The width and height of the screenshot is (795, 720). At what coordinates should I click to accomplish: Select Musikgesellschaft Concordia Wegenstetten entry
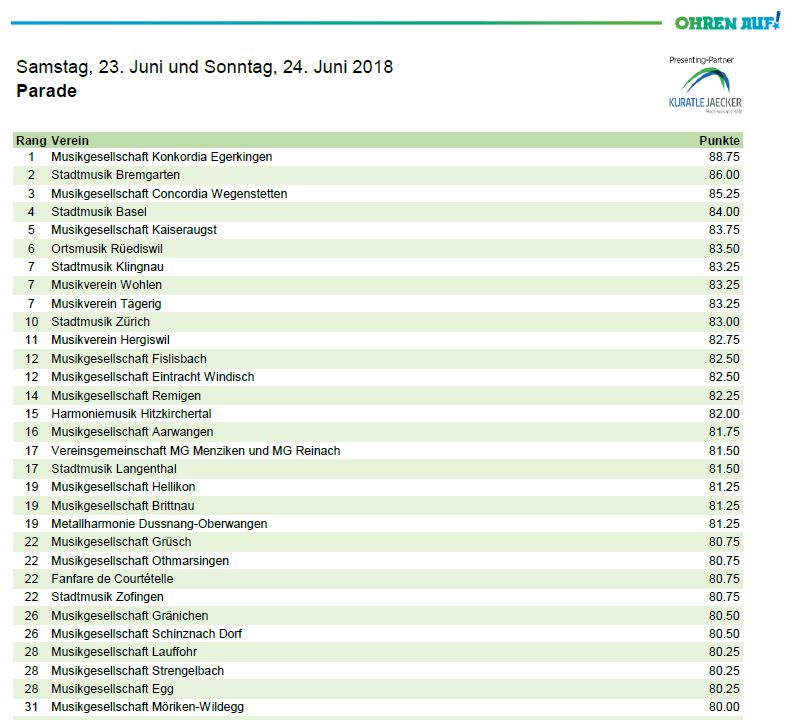[169, 193]
